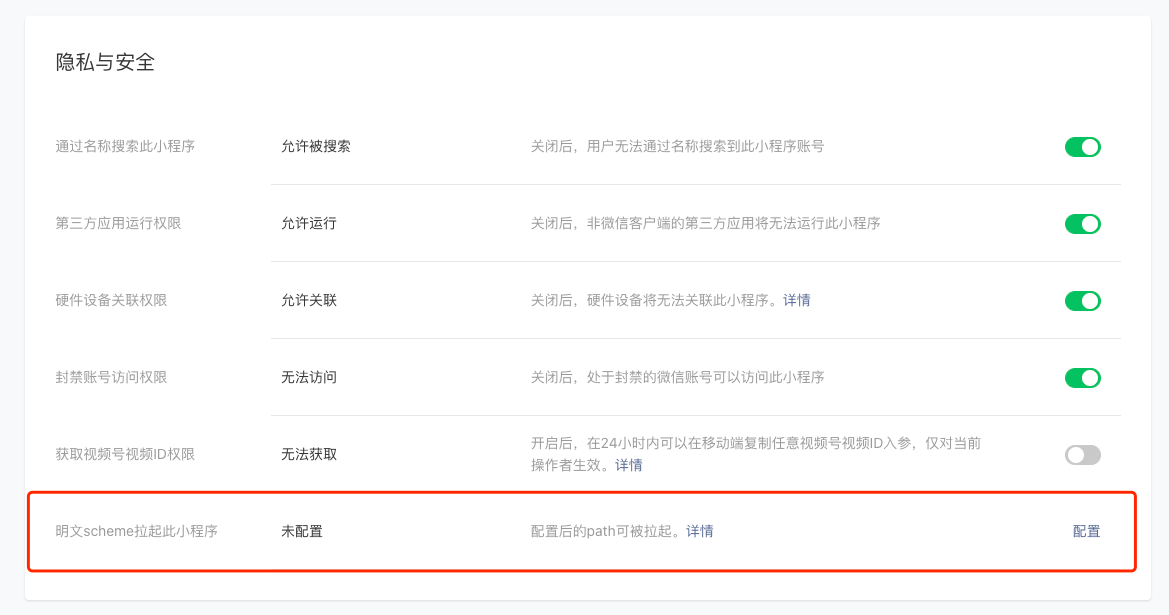This screenshot has height=615, width=1169.
Task: Select 隐私与安全 section heading
Action: [x=105, y=62]
